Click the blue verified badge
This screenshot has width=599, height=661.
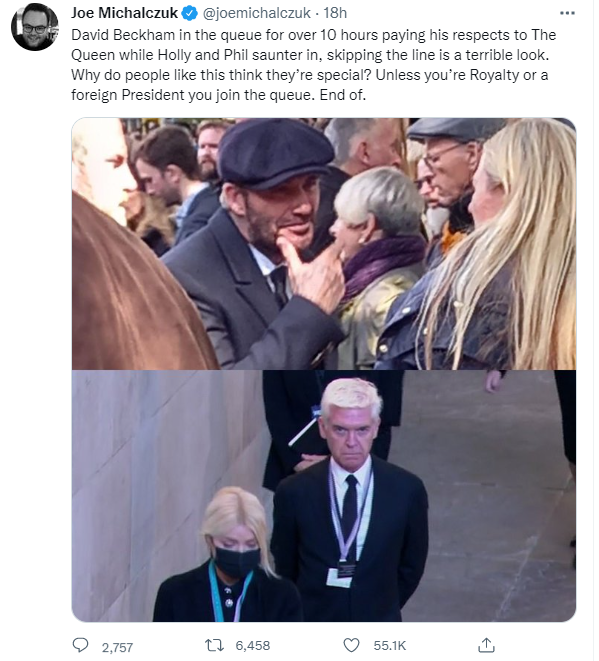(x=189, y=13)
